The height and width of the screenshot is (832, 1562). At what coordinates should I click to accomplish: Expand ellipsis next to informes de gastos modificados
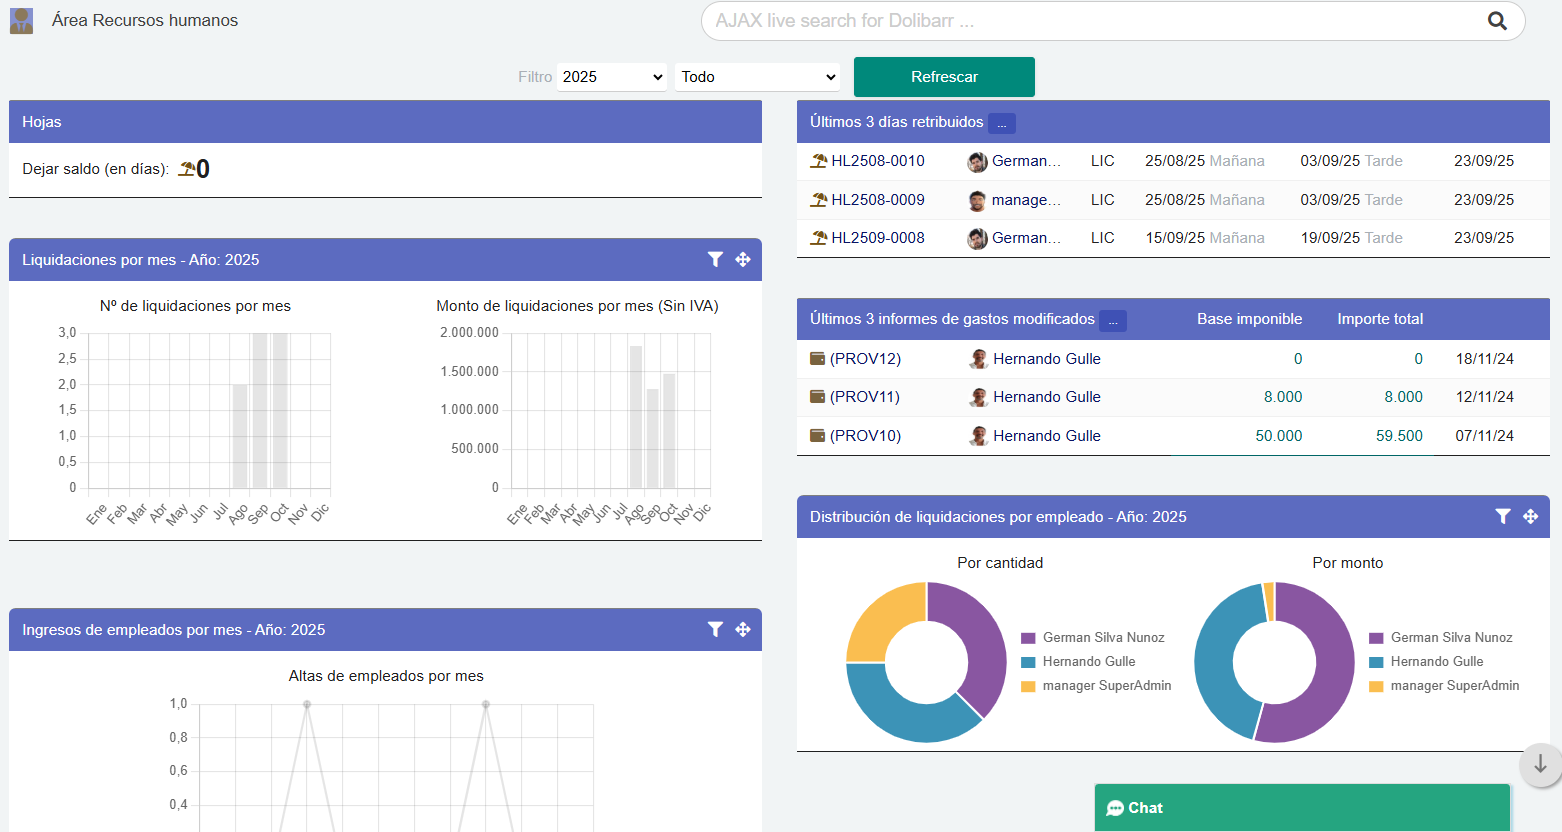pos(1113,320)
